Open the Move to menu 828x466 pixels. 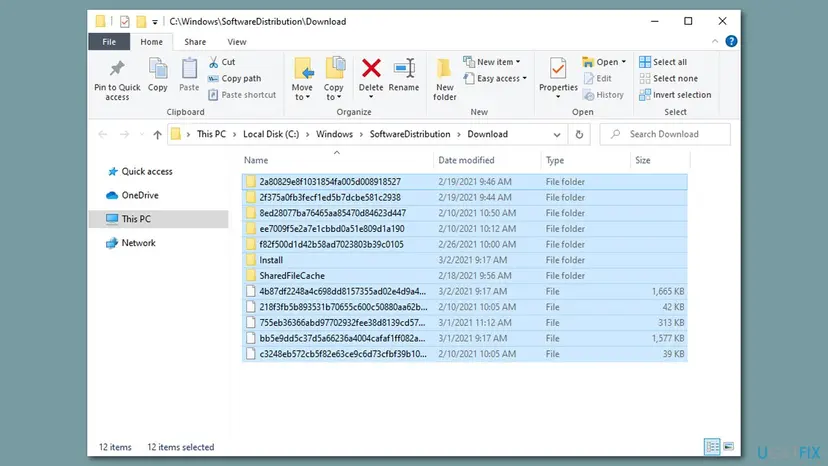coord(302,79)
